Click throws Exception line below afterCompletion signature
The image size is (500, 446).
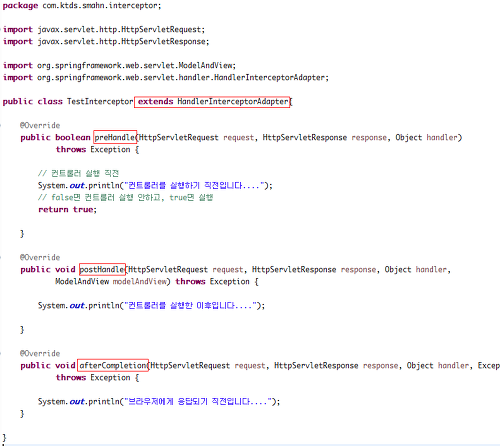point(97,377)
